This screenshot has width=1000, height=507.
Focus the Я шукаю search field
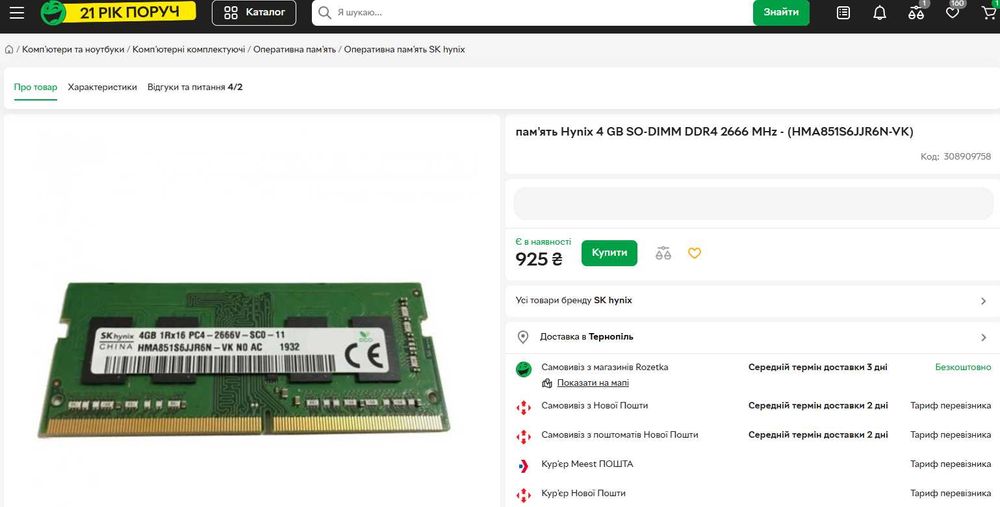click(532, 13)
